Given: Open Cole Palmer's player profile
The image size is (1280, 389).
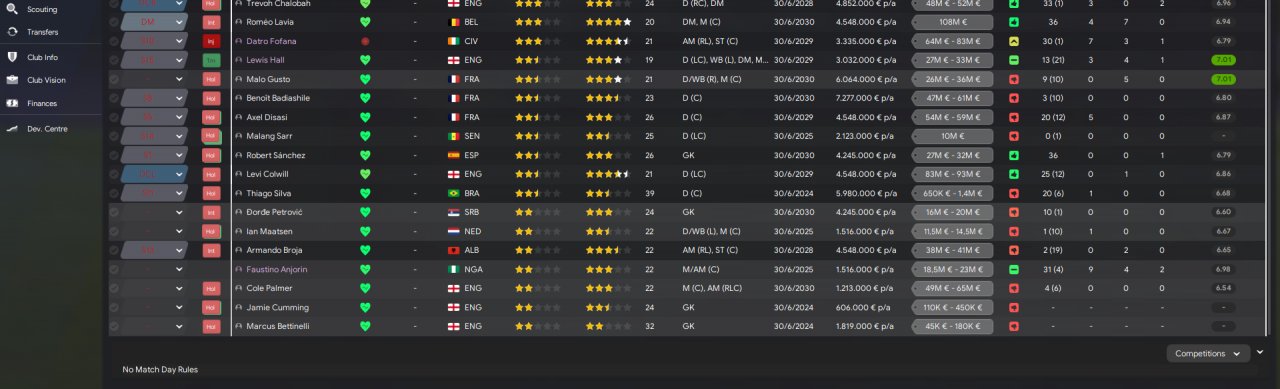Looking at the screenshot, I should pyautogui.click(x=269, y=288).
